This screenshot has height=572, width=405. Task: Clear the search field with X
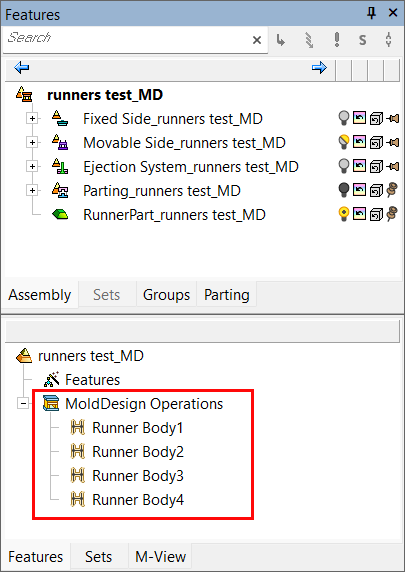(x=257, y=40)
